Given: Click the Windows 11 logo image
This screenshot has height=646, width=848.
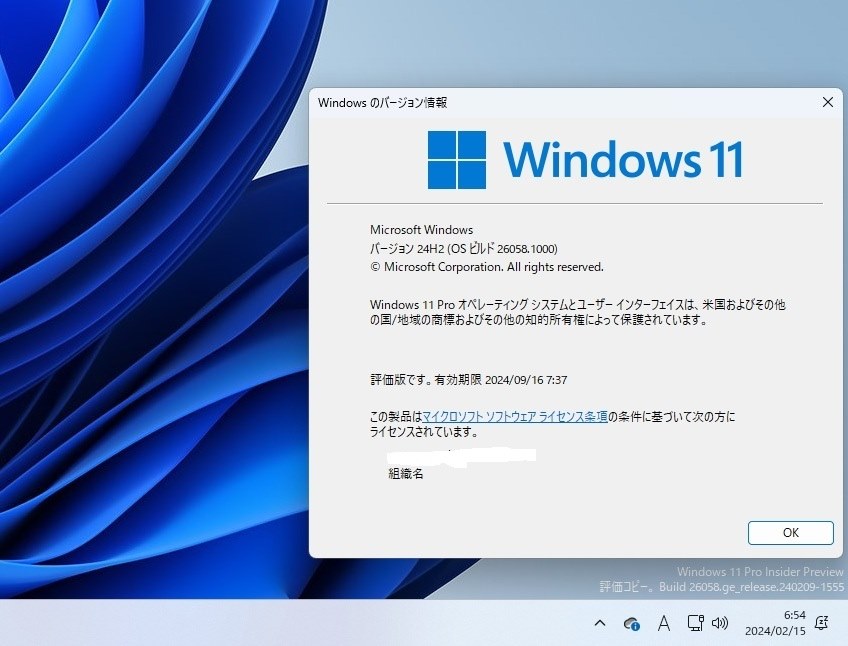Looking at the screenshot, I should [x=585, y=160].
